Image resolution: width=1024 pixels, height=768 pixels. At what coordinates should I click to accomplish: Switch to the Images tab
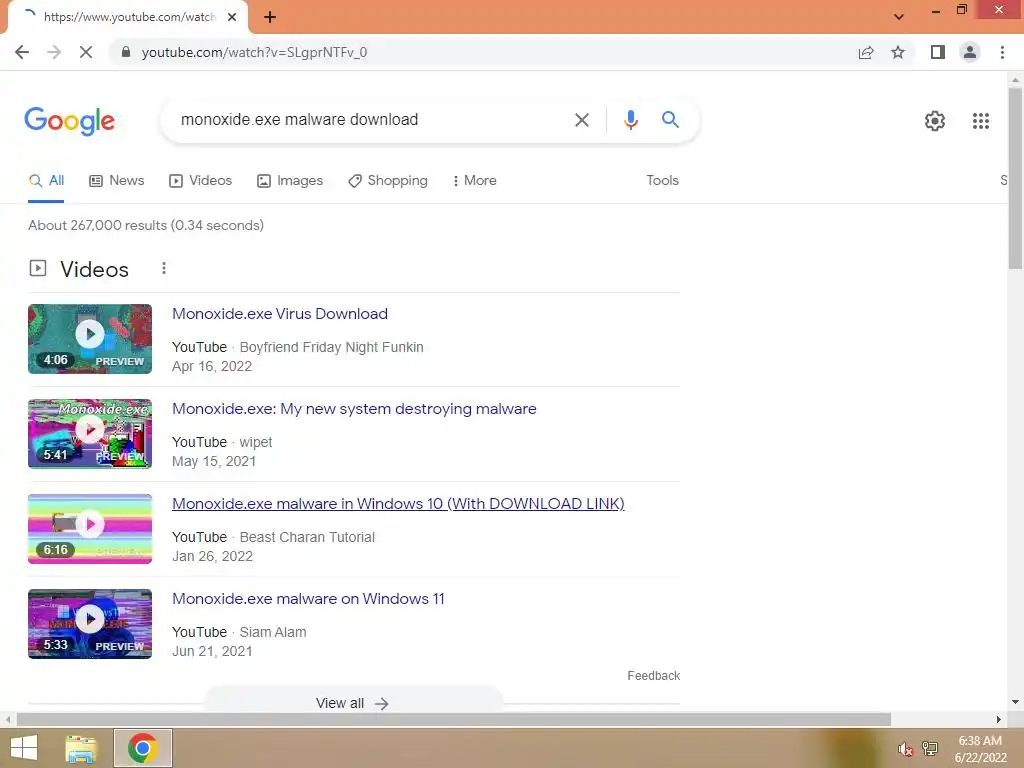[x=290, y=180]
